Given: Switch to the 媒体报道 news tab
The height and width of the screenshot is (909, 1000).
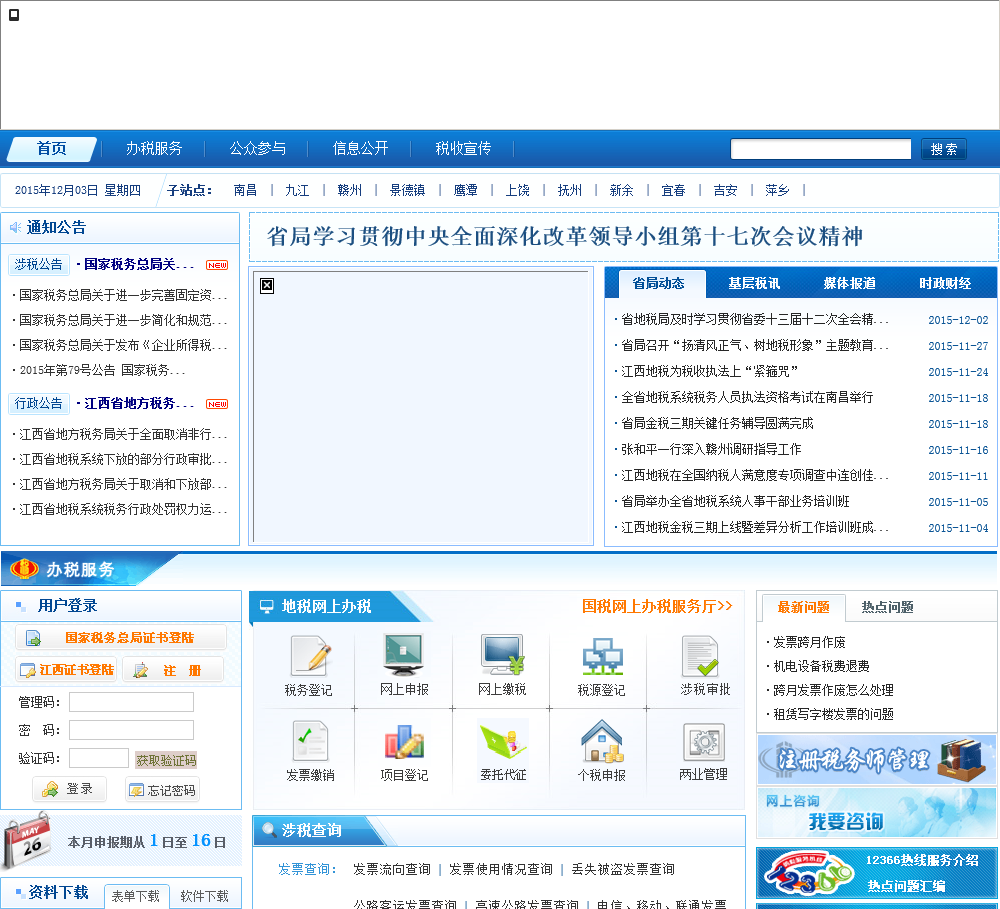Looking at the screenshot, I should pyautogui.click(x=849, y=283).
